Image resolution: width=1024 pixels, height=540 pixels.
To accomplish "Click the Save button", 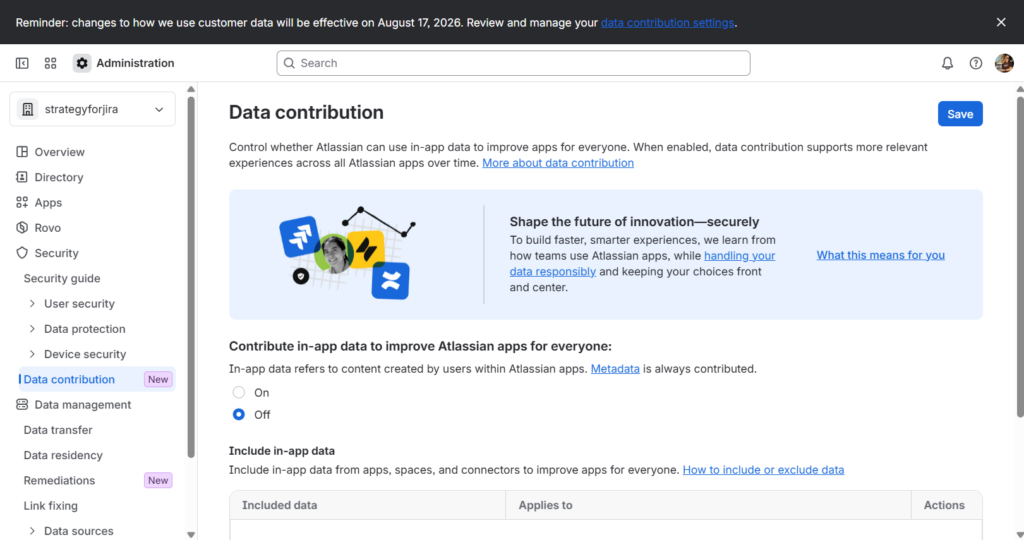I will click(x=960, y=114).
